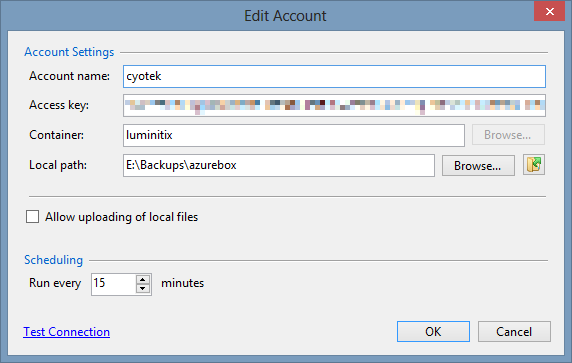
Task: Confirm changes with the OK button
Action: click(433, 332)
